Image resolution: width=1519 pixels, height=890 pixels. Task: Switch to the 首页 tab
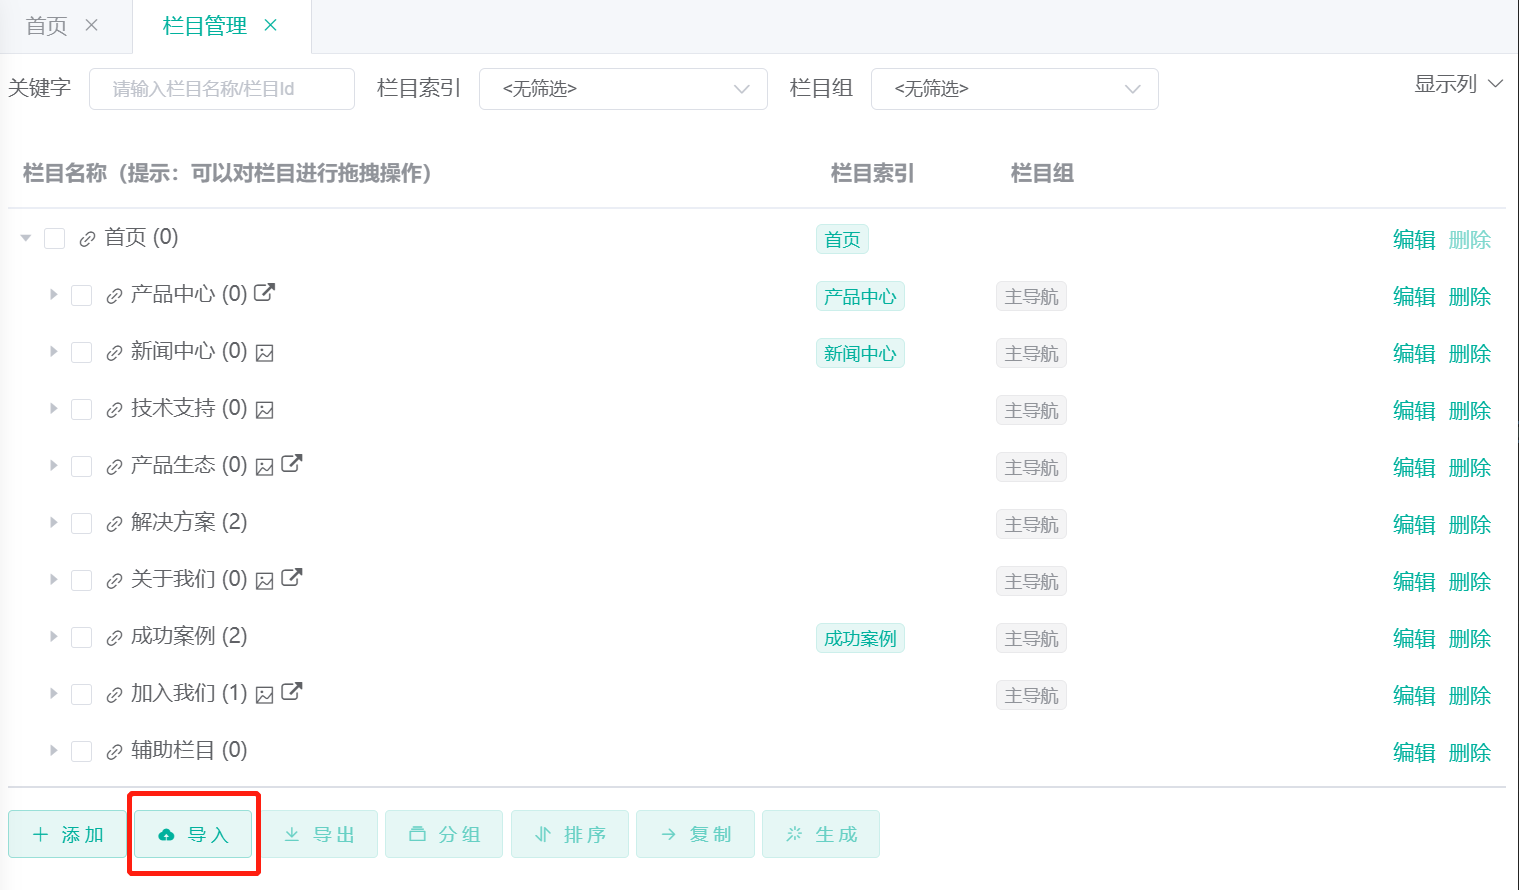[x=47, y=26]
